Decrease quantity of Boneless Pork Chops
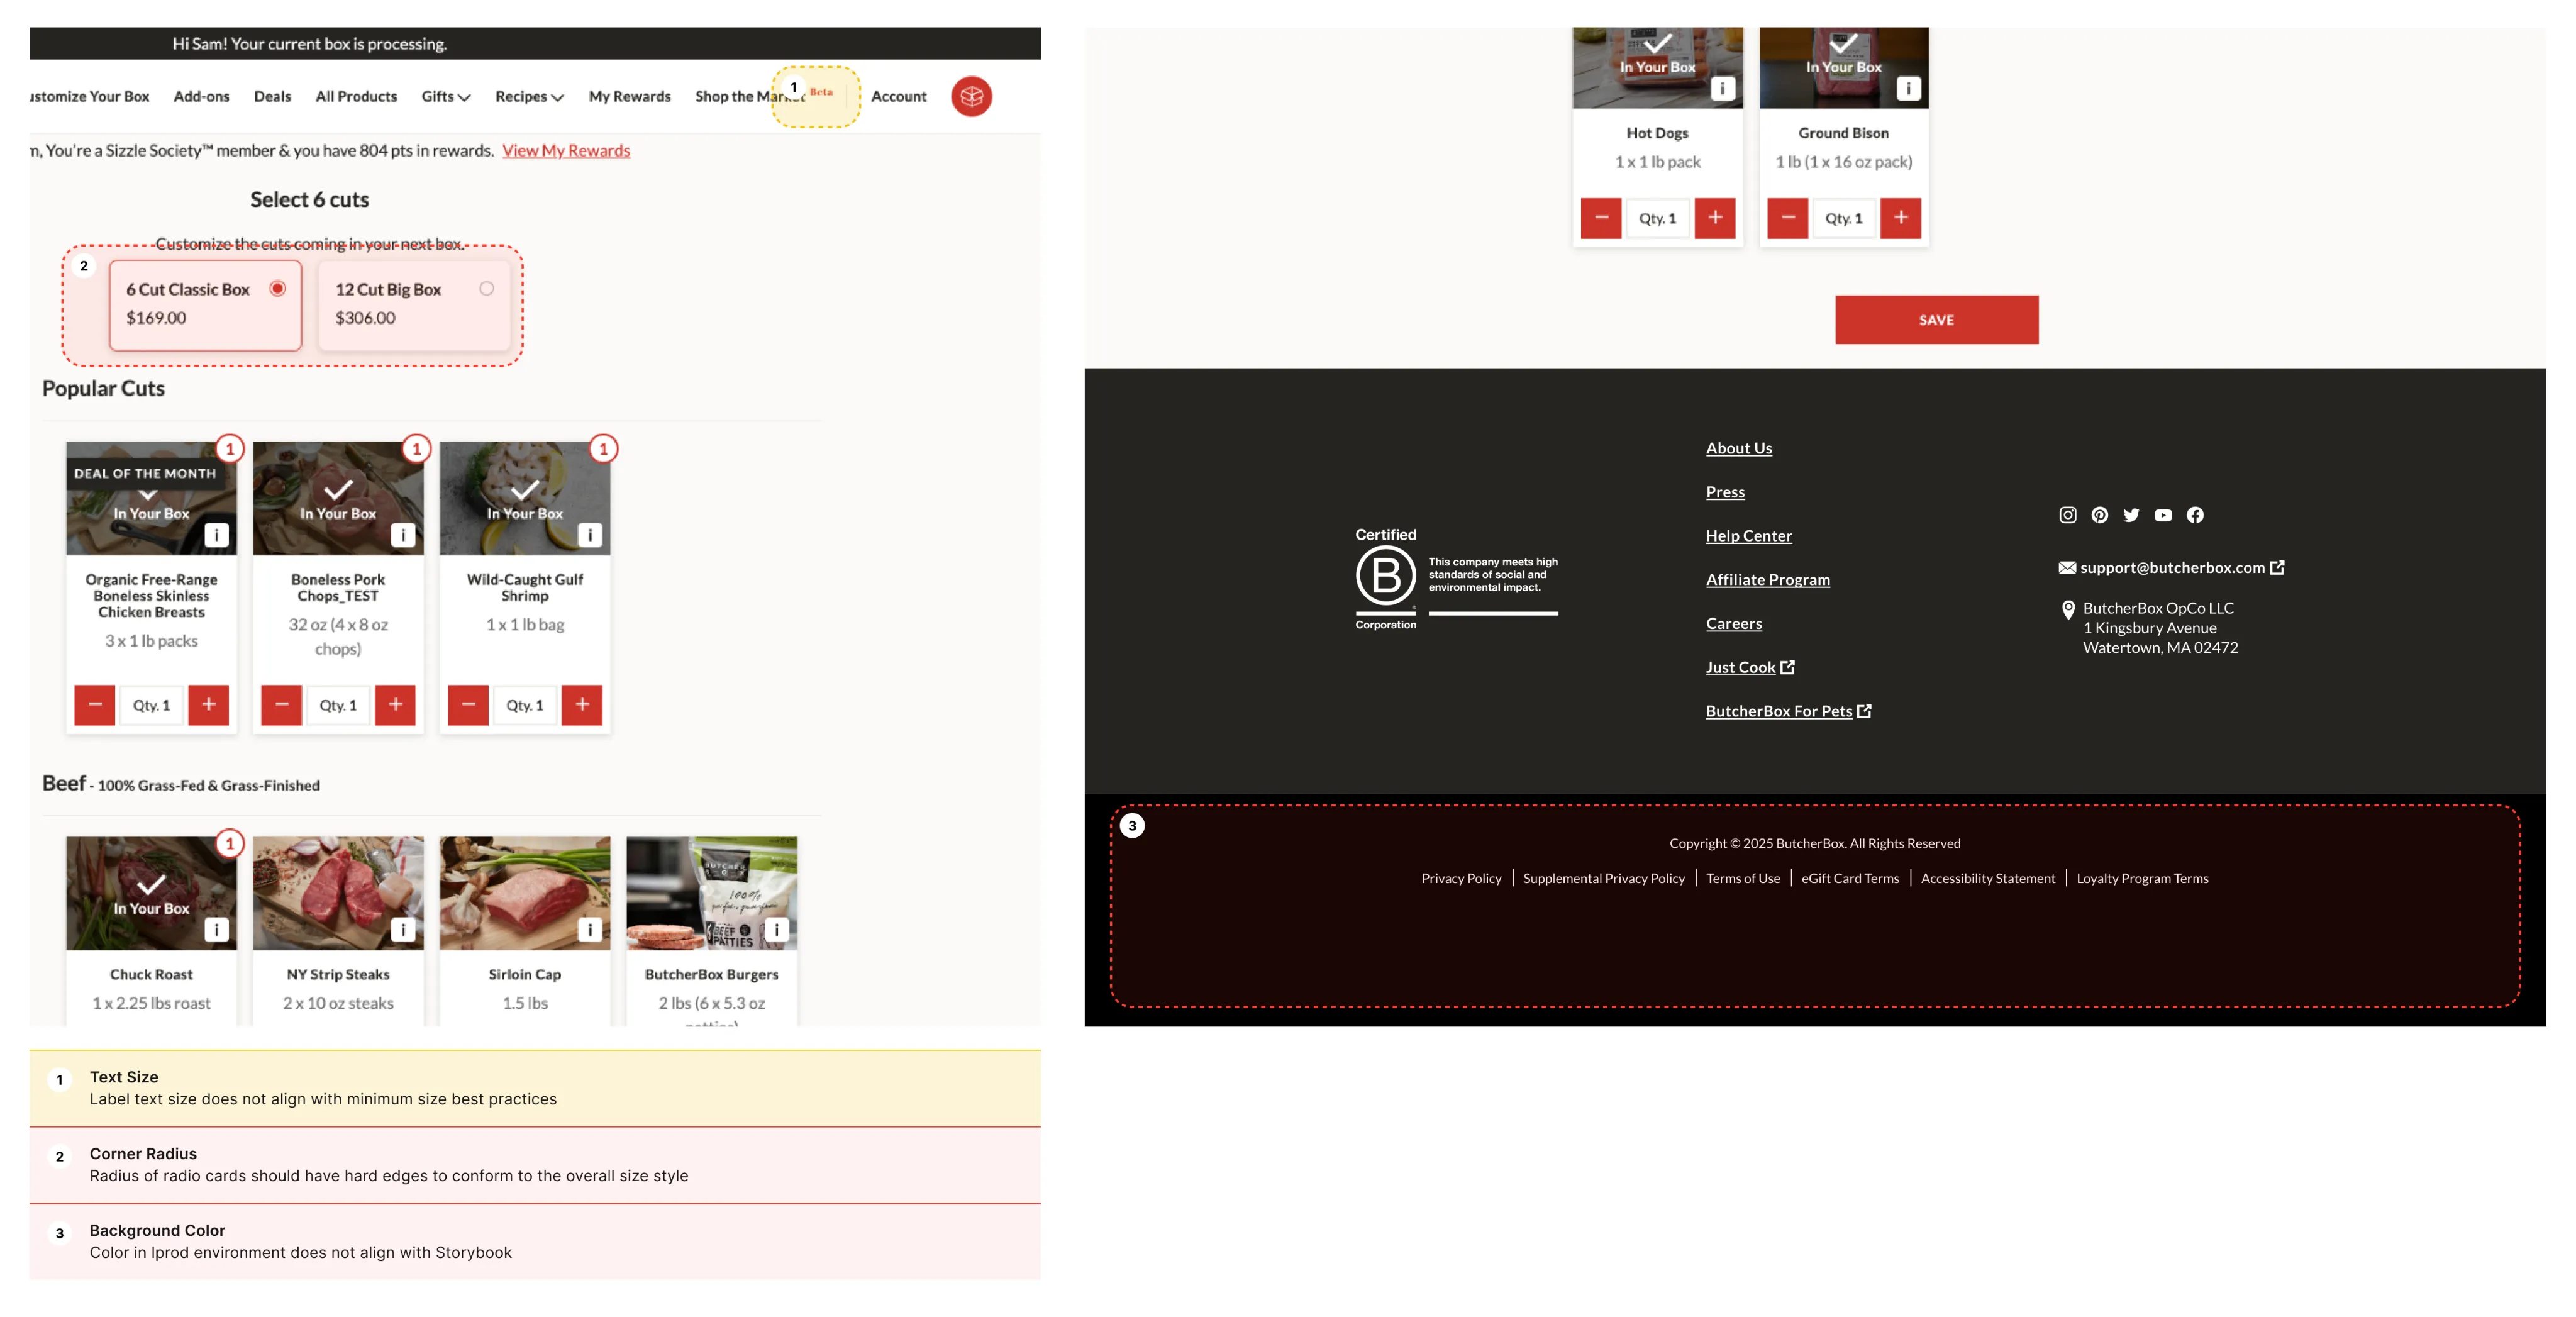The height and width of the screenshot is (1317, 2576). (x=281, y=705)
